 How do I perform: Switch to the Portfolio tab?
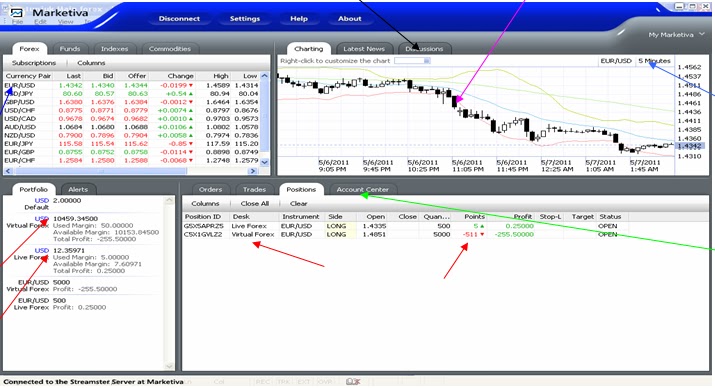click(33, 189)
